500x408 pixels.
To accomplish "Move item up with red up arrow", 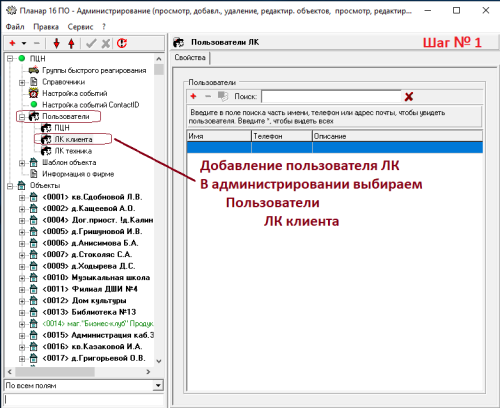I will [71, 43].
